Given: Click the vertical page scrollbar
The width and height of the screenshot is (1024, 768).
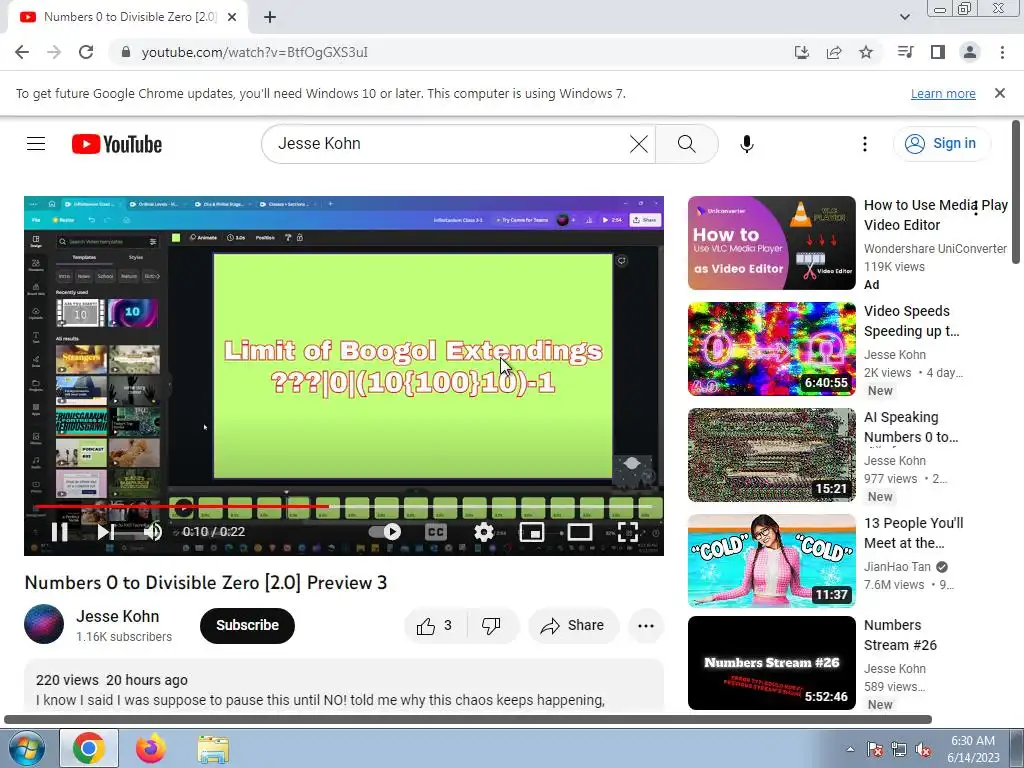Looking at the screenshot, I should (x=1016, y=192).
